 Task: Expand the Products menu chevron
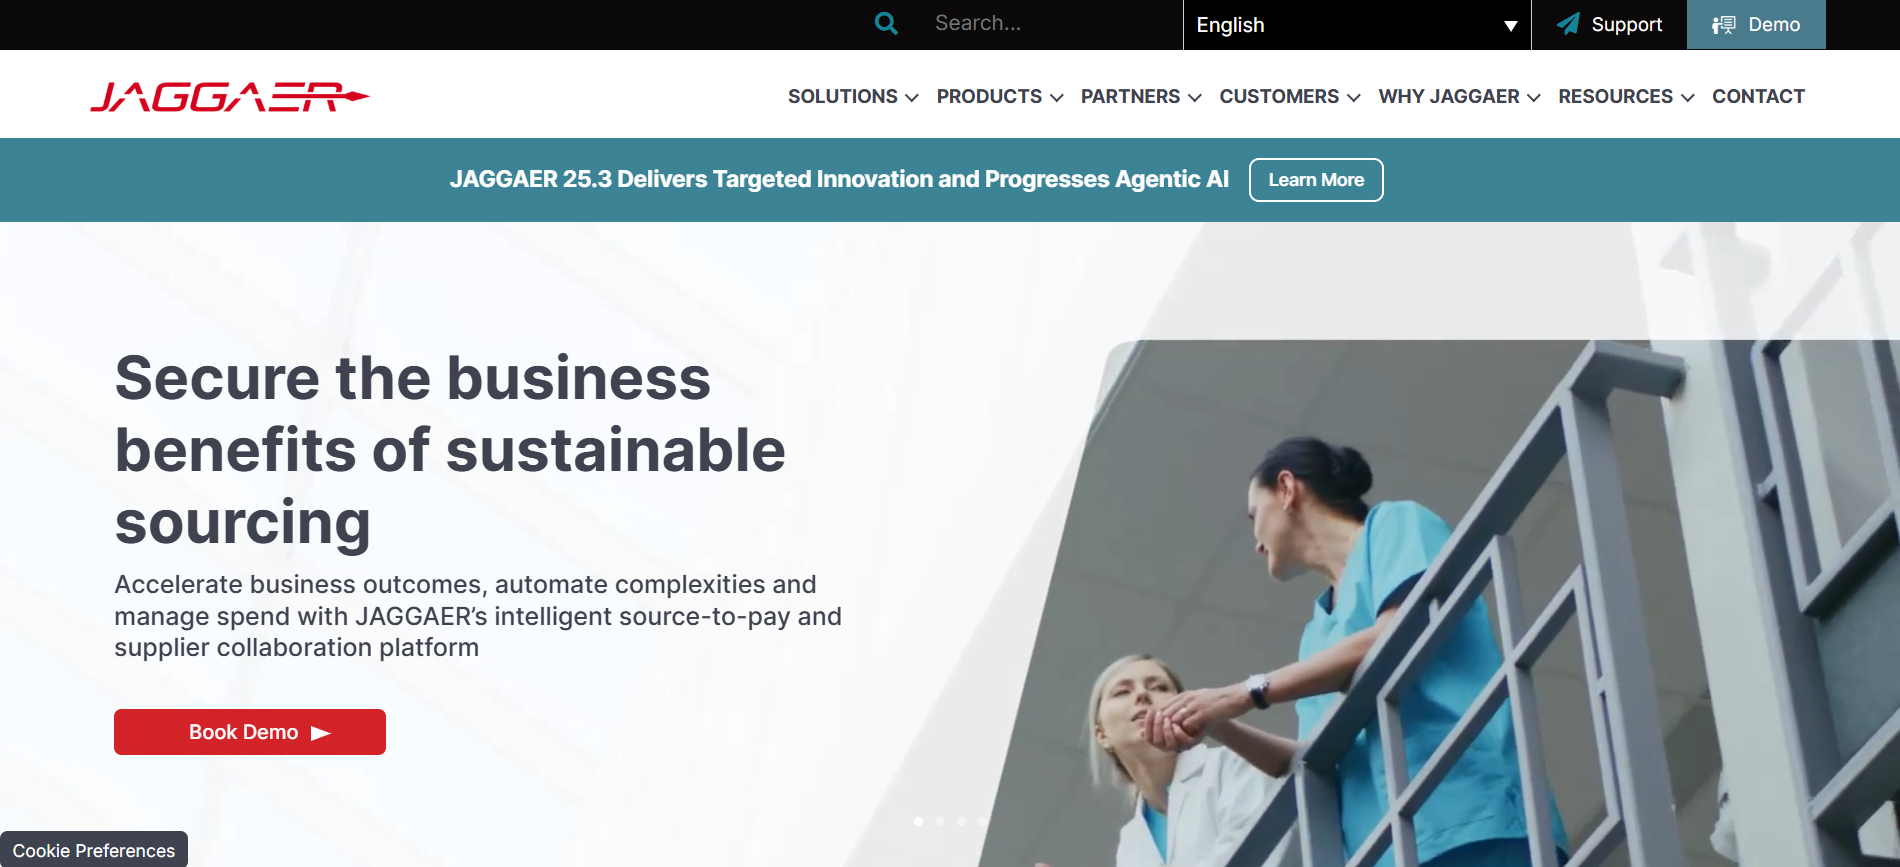1057,98
